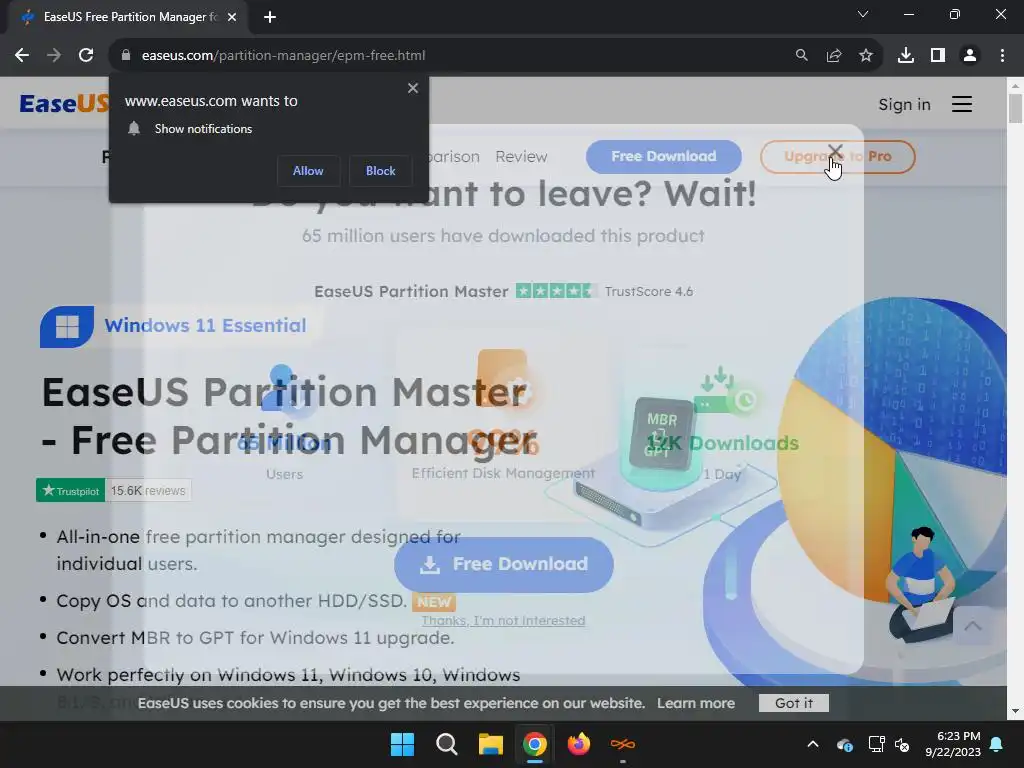Open Windows taskbar search

[447, 744]
